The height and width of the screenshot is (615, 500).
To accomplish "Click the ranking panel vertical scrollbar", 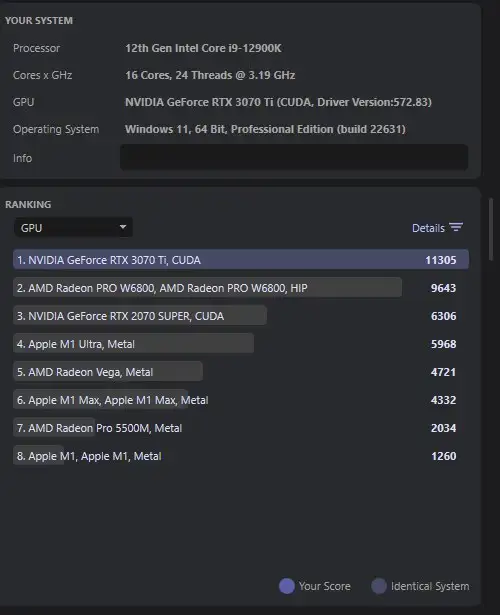I will pyautogui.click(x=491, y=229).
